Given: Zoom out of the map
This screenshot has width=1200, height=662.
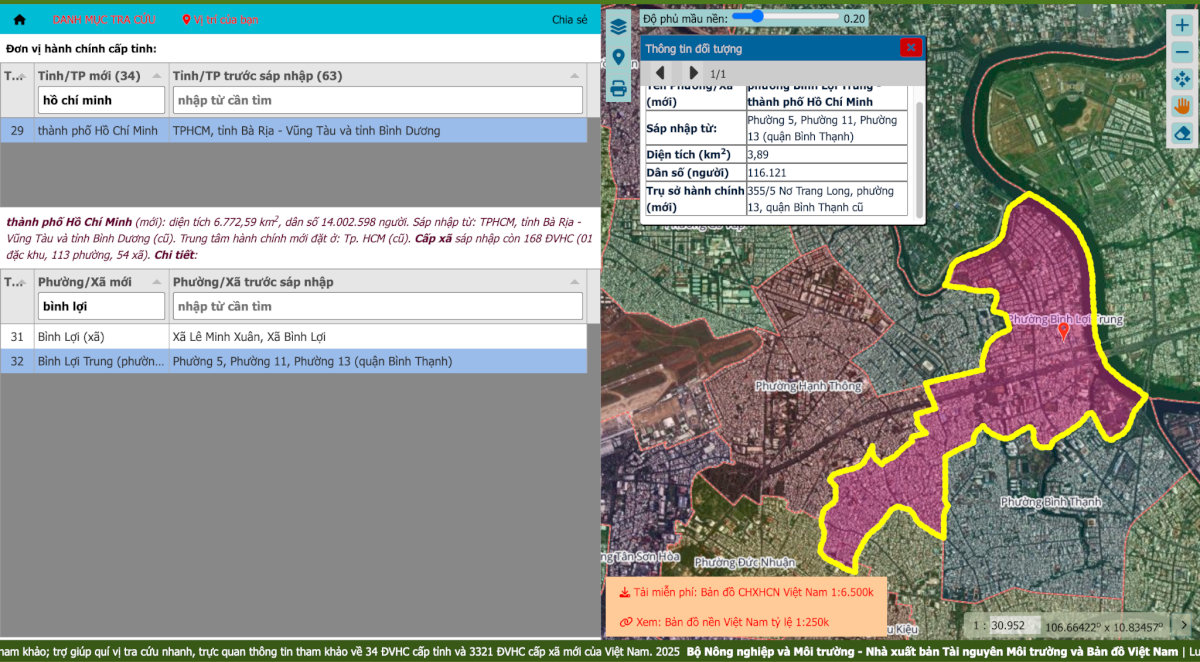Looking at the screenshot, I should coord(1182,52).
